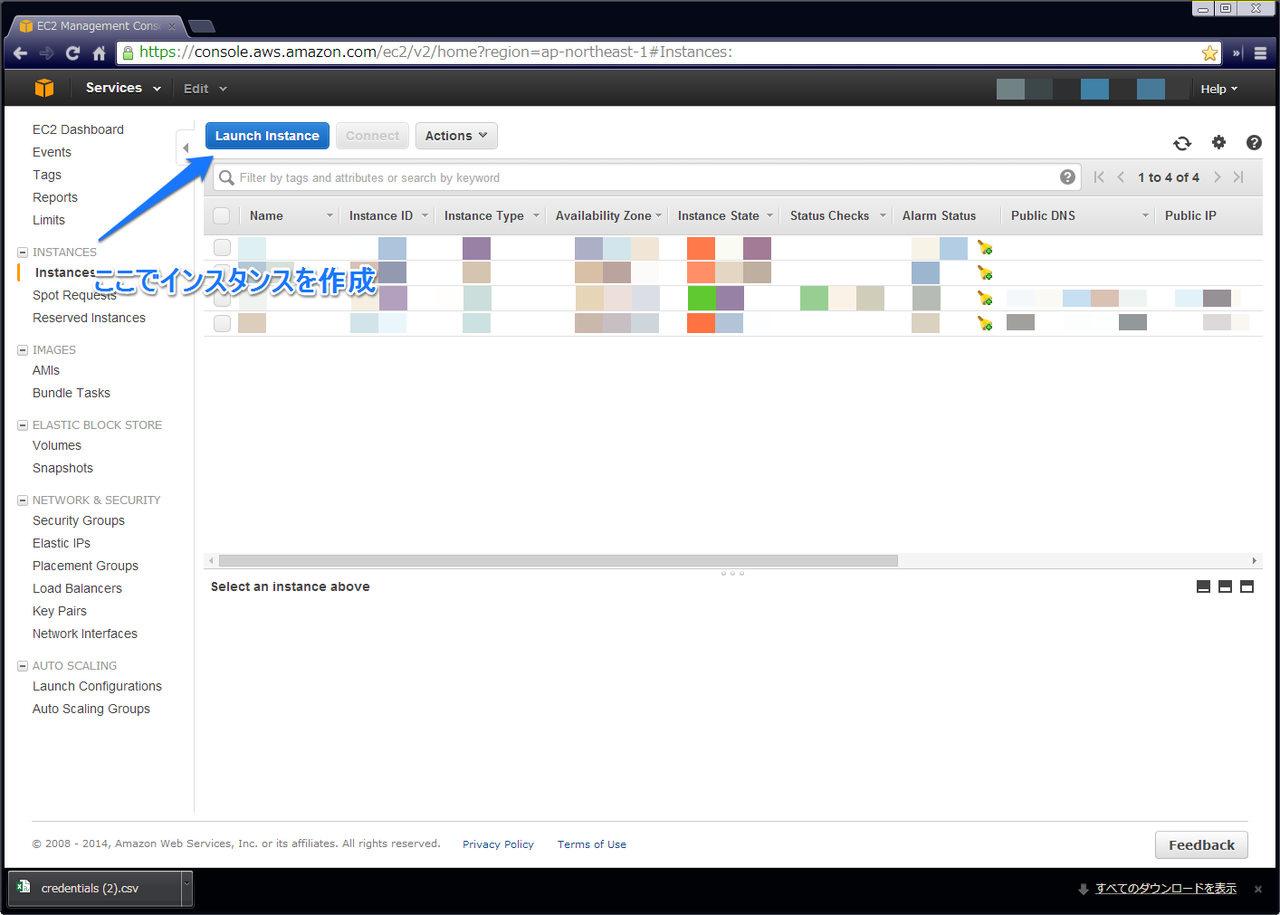The width and height of the screenshot is (1280, 915).
Task: Open the Status Checks column dropdown arrow
Action: tap(883, 216)
